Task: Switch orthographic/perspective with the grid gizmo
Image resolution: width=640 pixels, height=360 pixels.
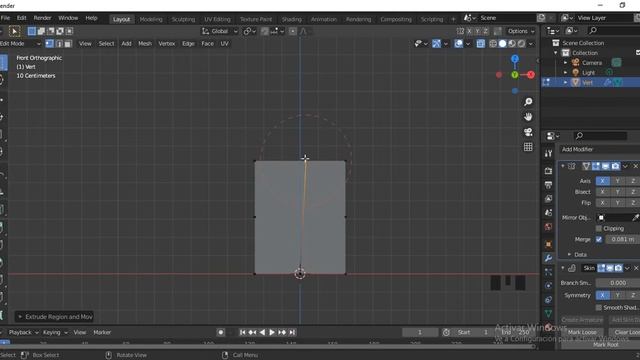Action: pyautogui.click(x=528, y=147)
